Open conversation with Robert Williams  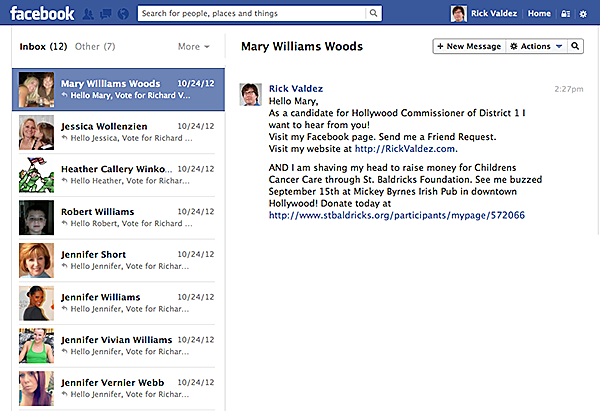[118, 218]
